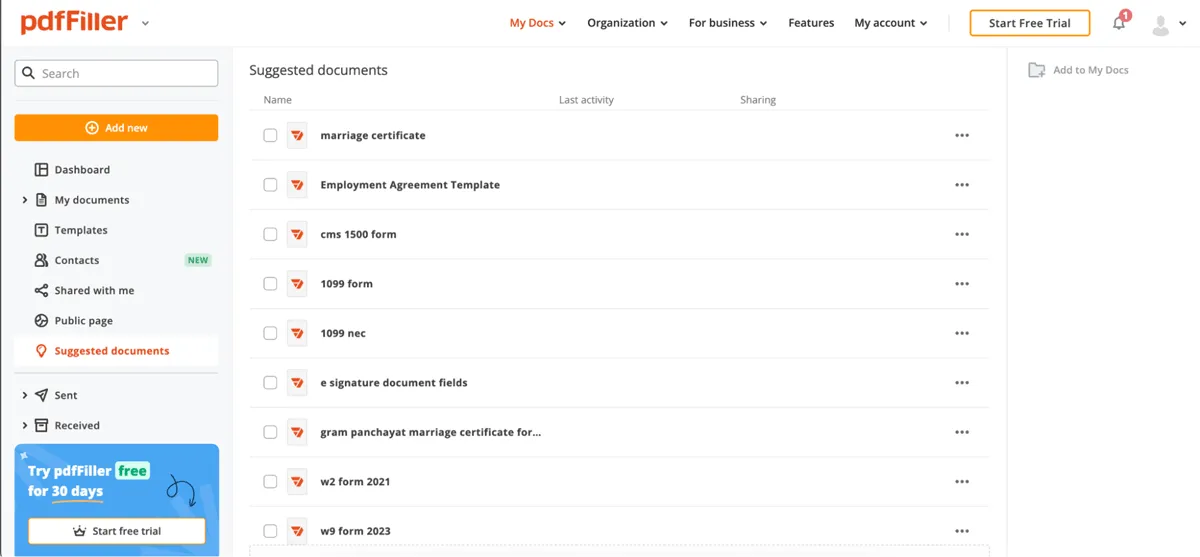Viewport: 1200px width, 557px height.
Task: Open the For business dropdown menu
Action: (x=728, y=23)
